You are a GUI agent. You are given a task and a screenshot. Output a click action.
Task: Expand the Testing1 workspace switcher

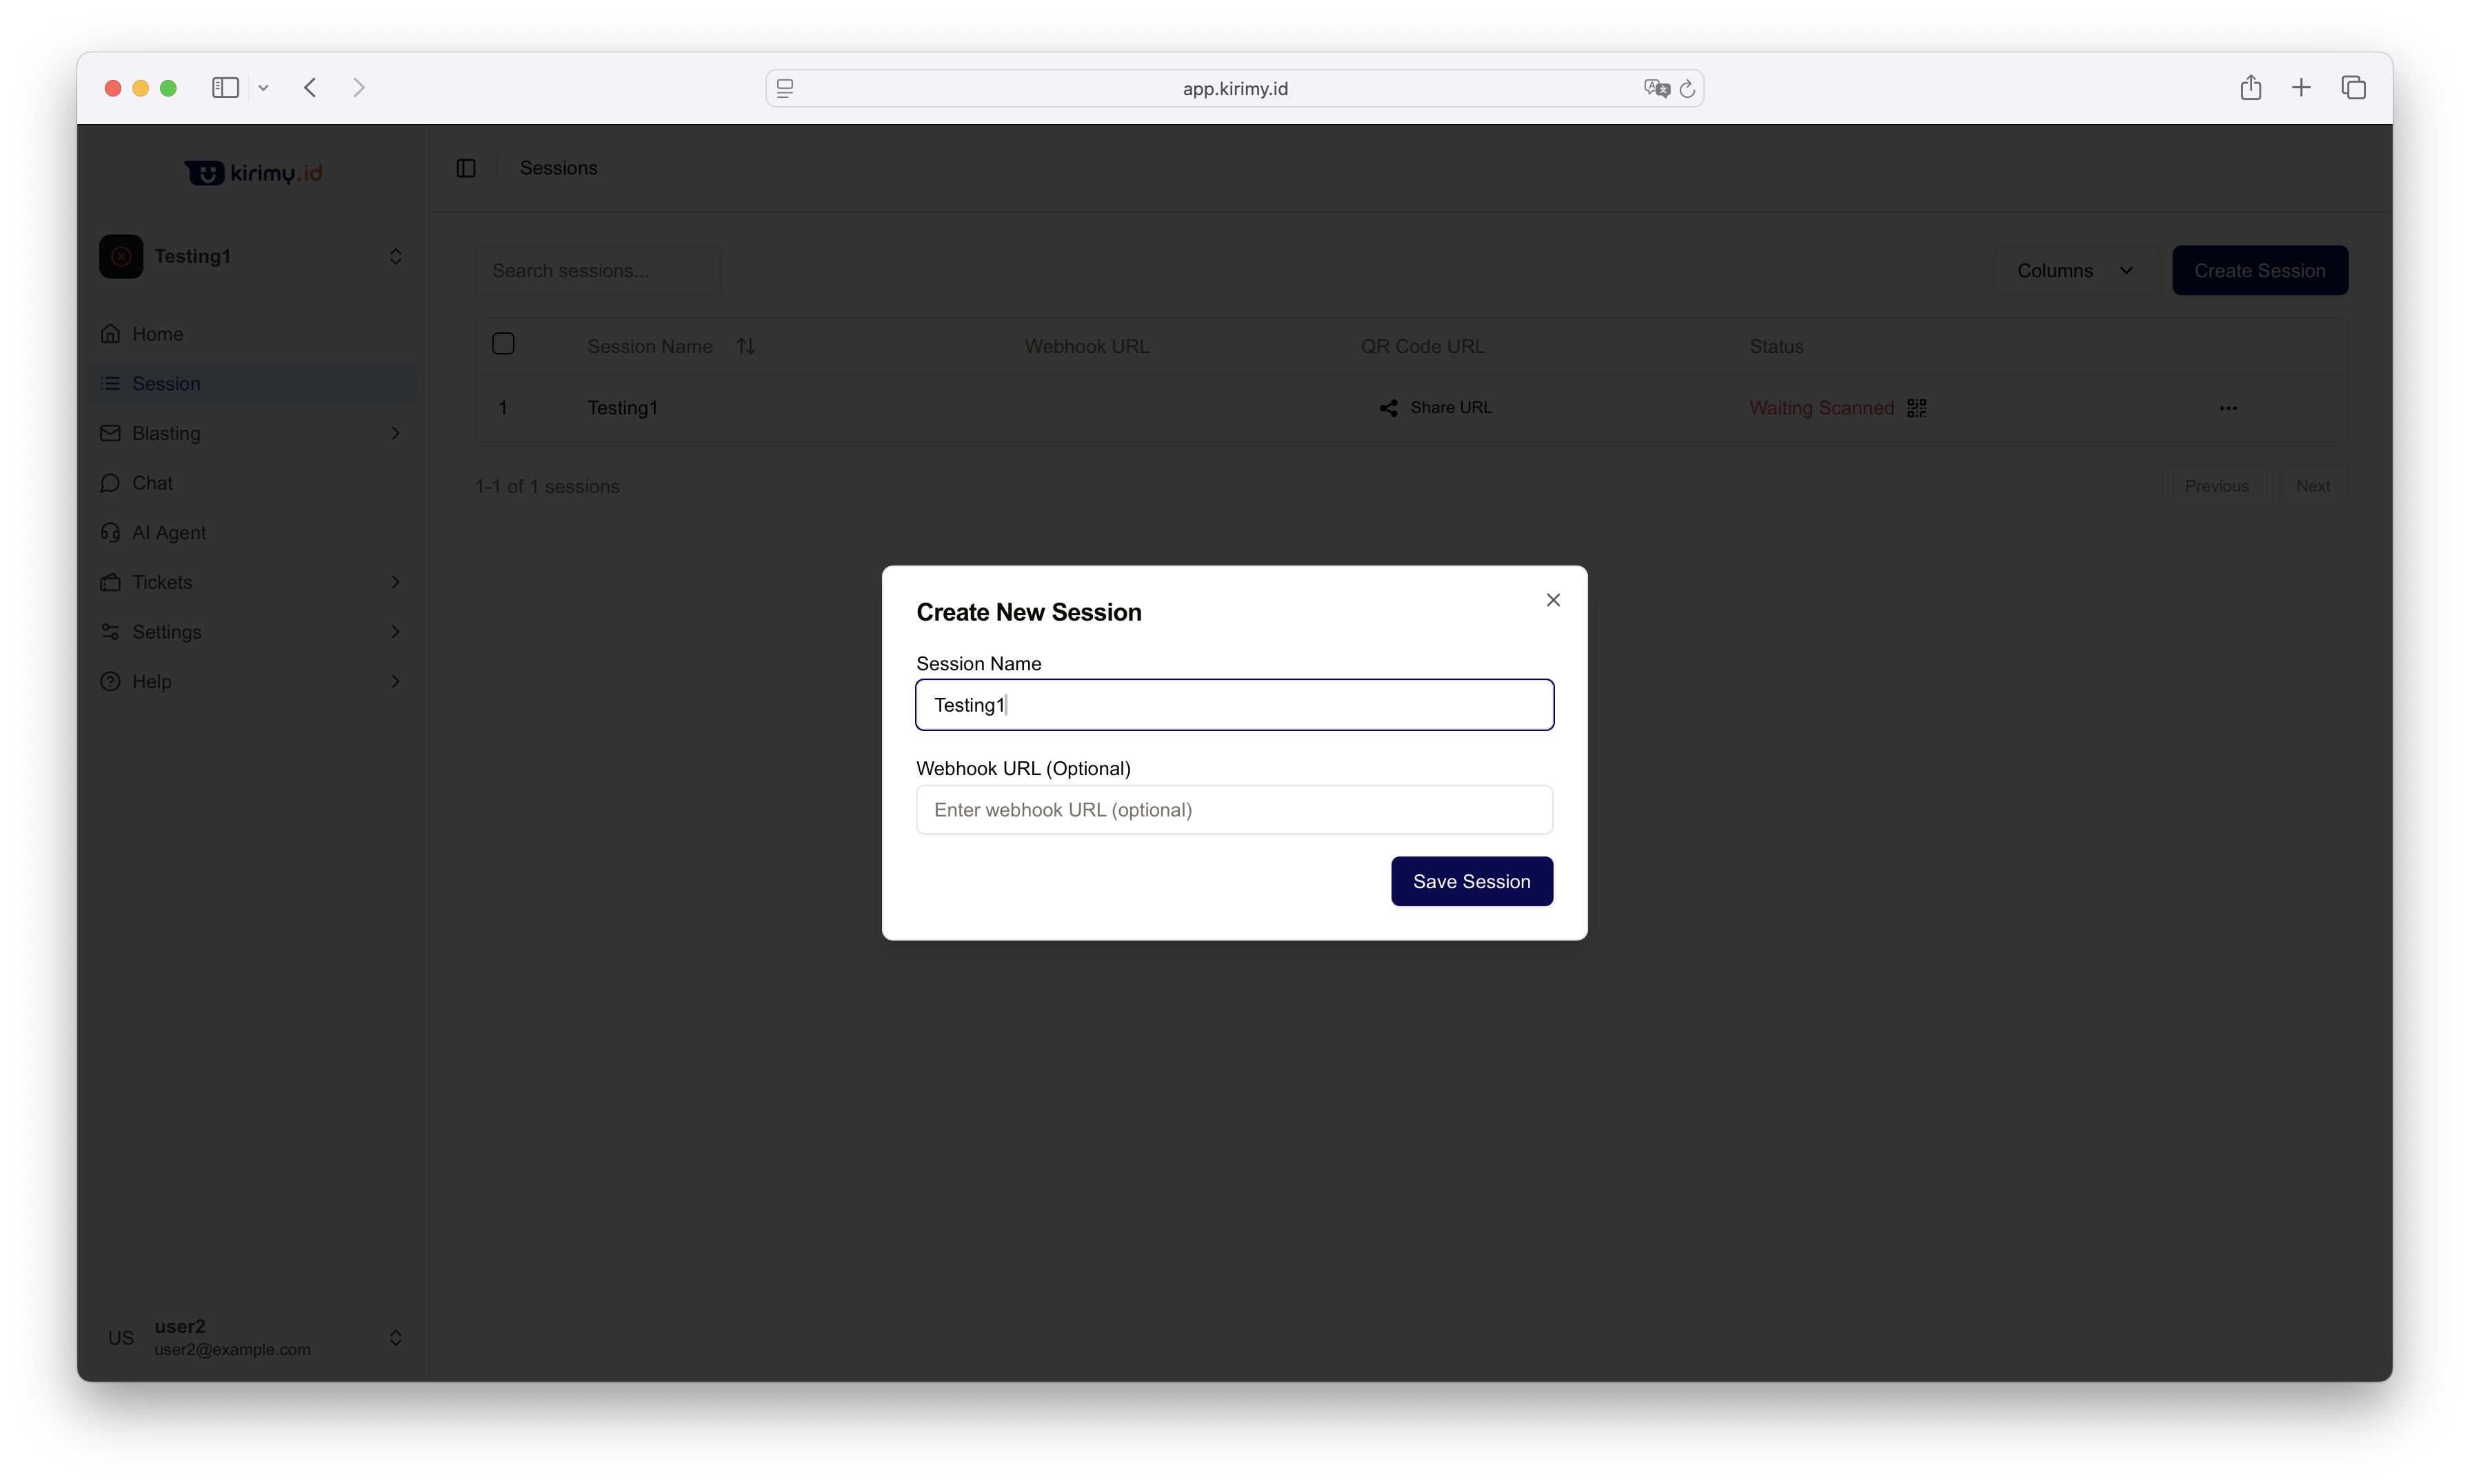[x=395, y=257]
